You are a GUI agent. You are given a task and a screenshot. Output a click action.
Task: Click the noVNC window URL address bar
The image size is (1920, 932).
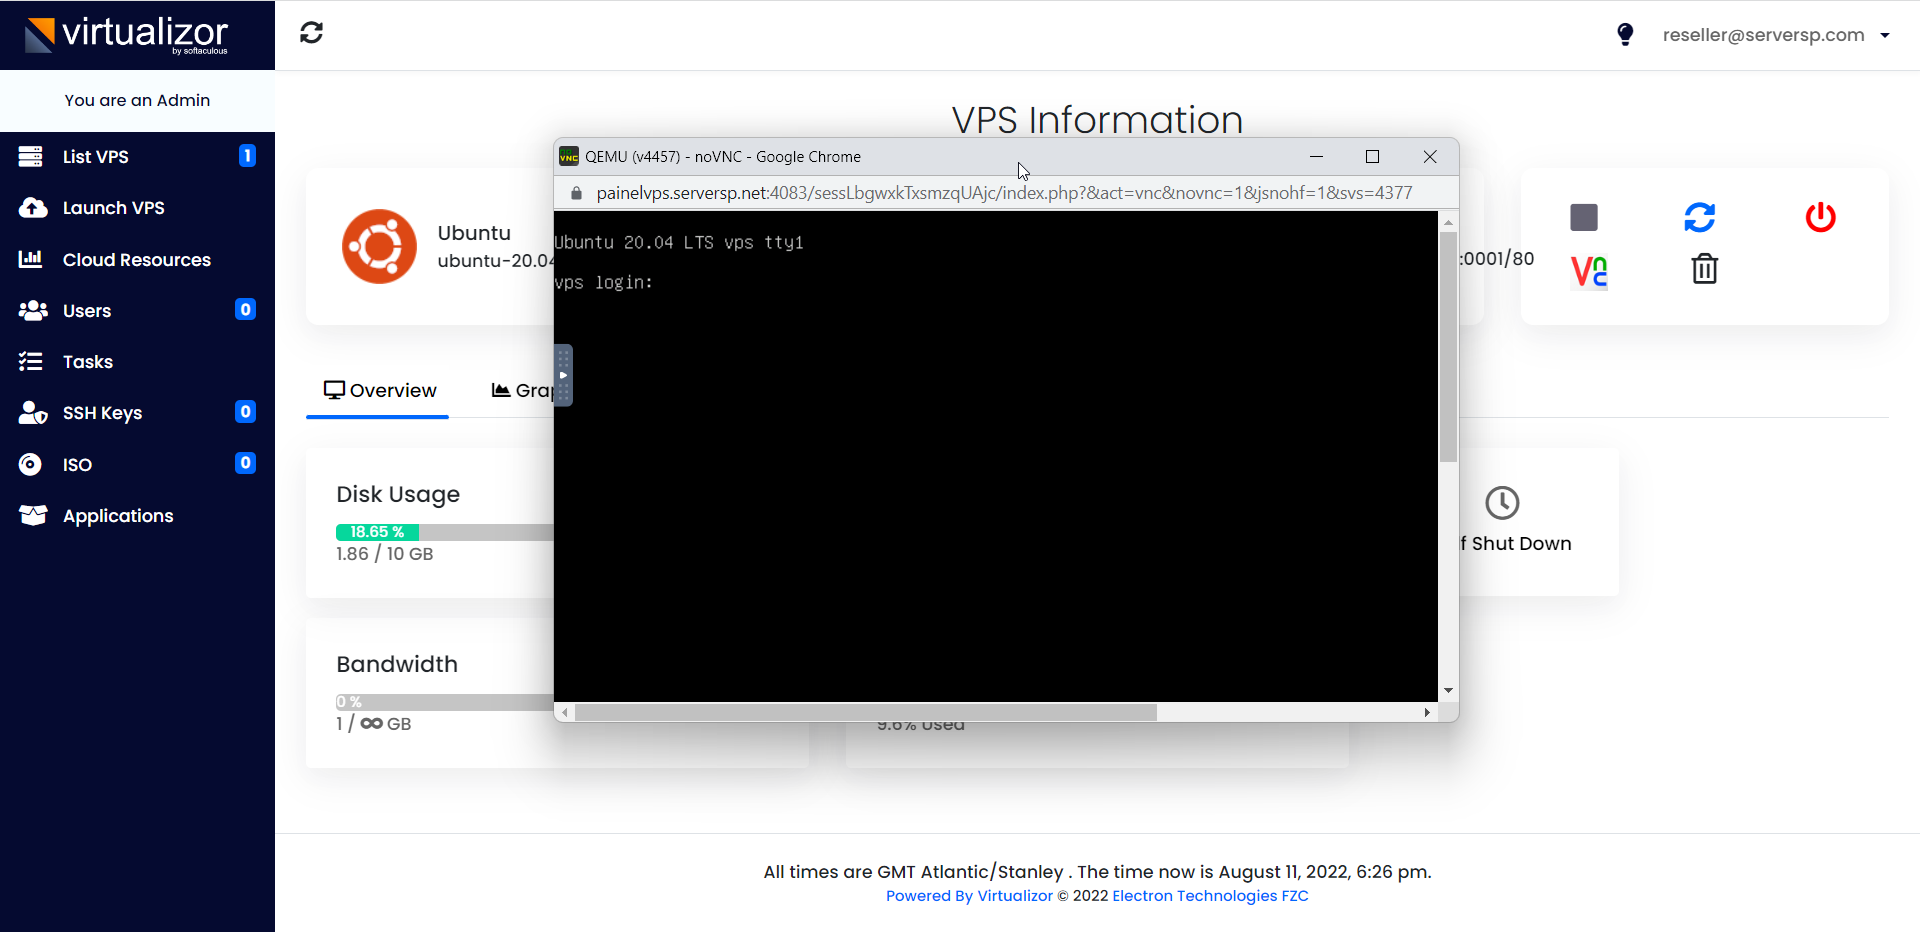1004,193
